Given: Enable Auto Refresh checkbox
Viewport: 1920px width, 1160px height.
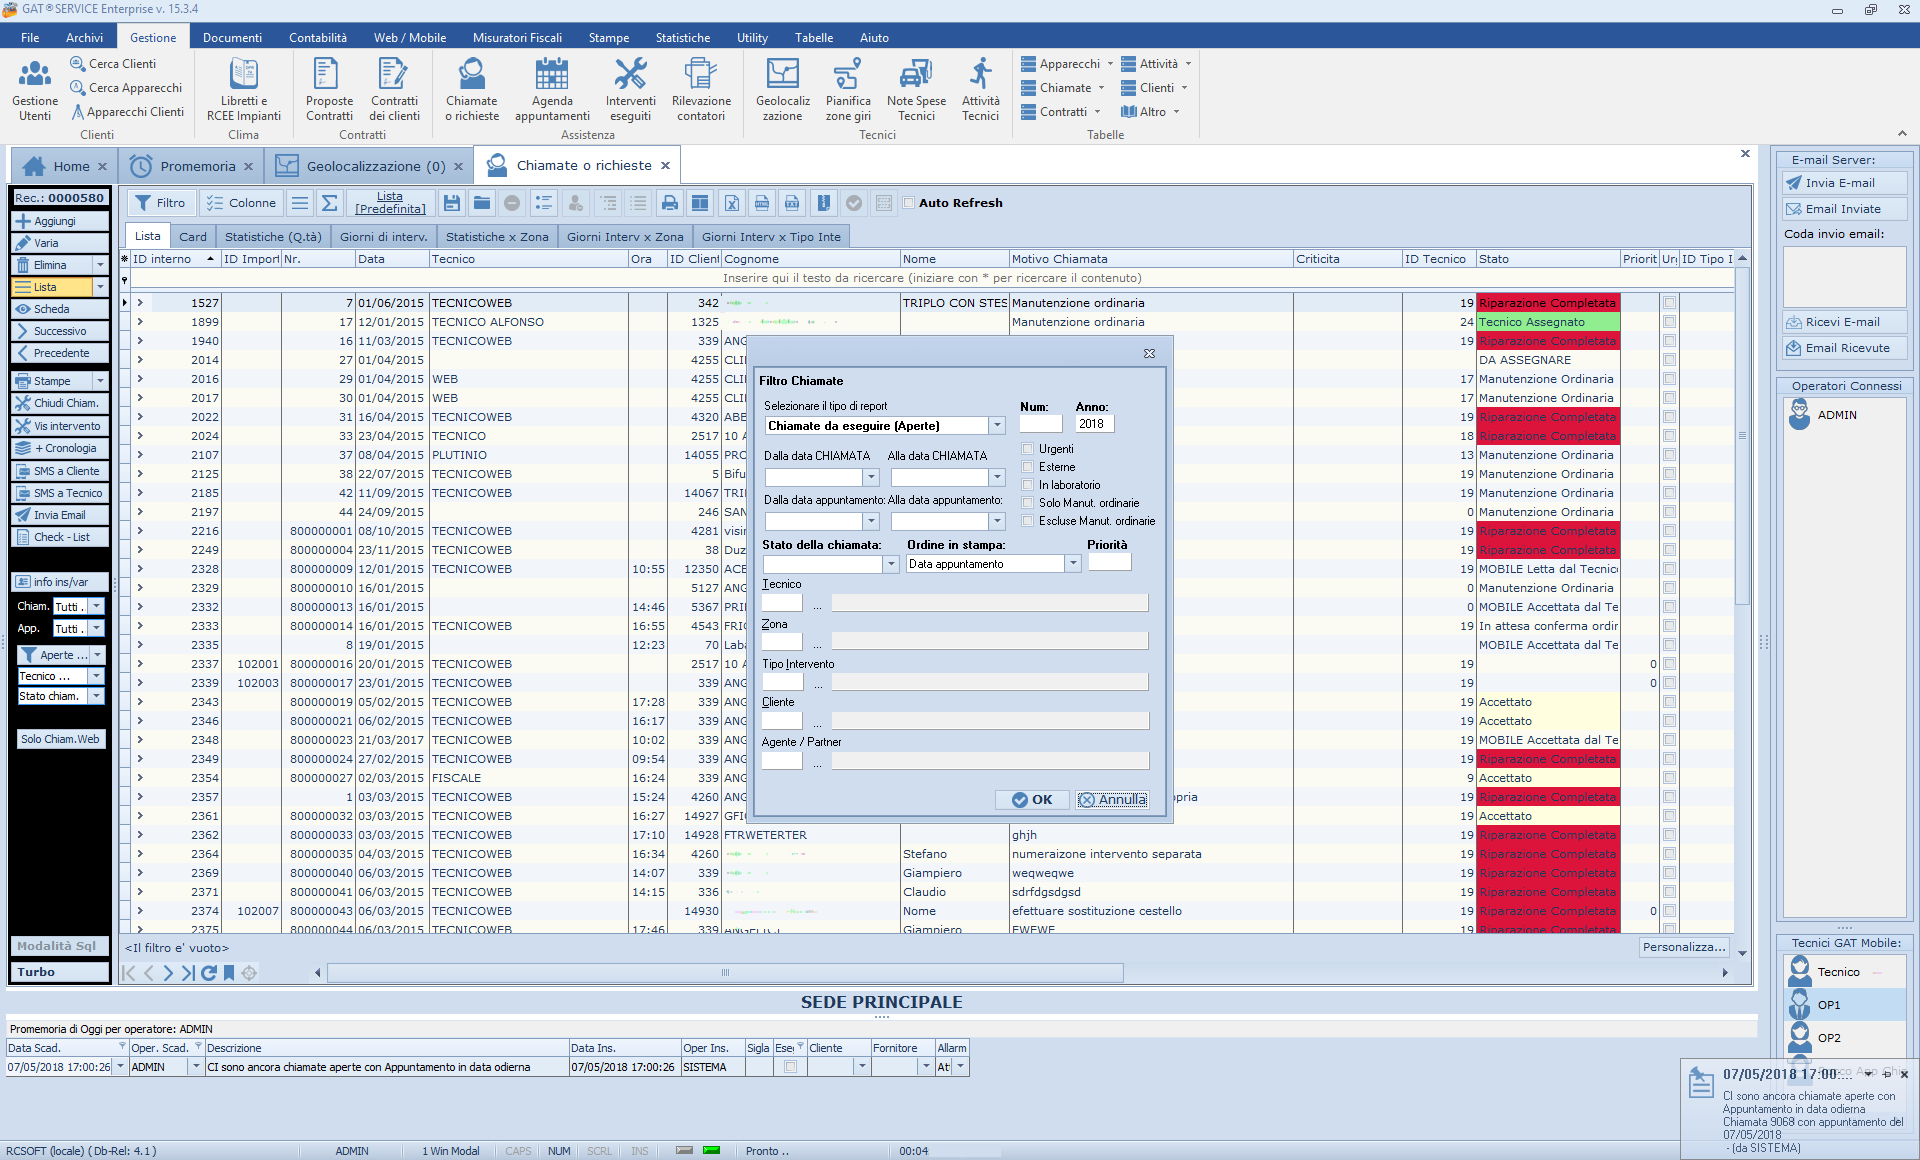Looking at the screenshot, I should (909, 203).
